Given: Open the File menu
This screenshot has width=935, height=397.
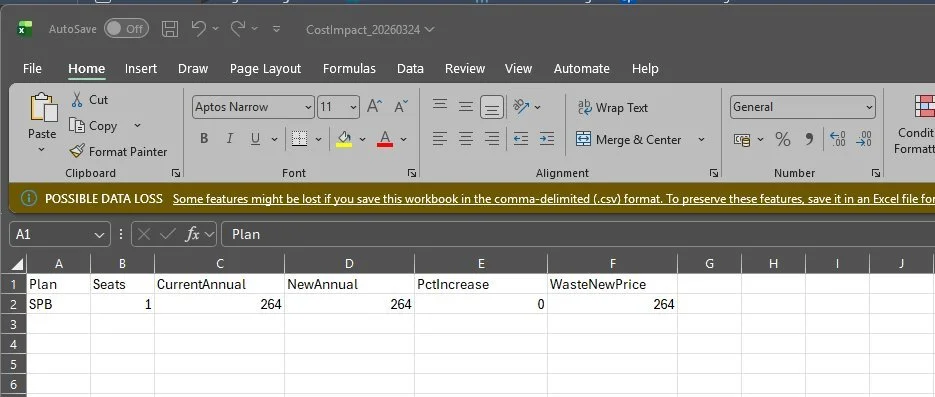Looking at the screenshot, I should (x=32, y=69).
